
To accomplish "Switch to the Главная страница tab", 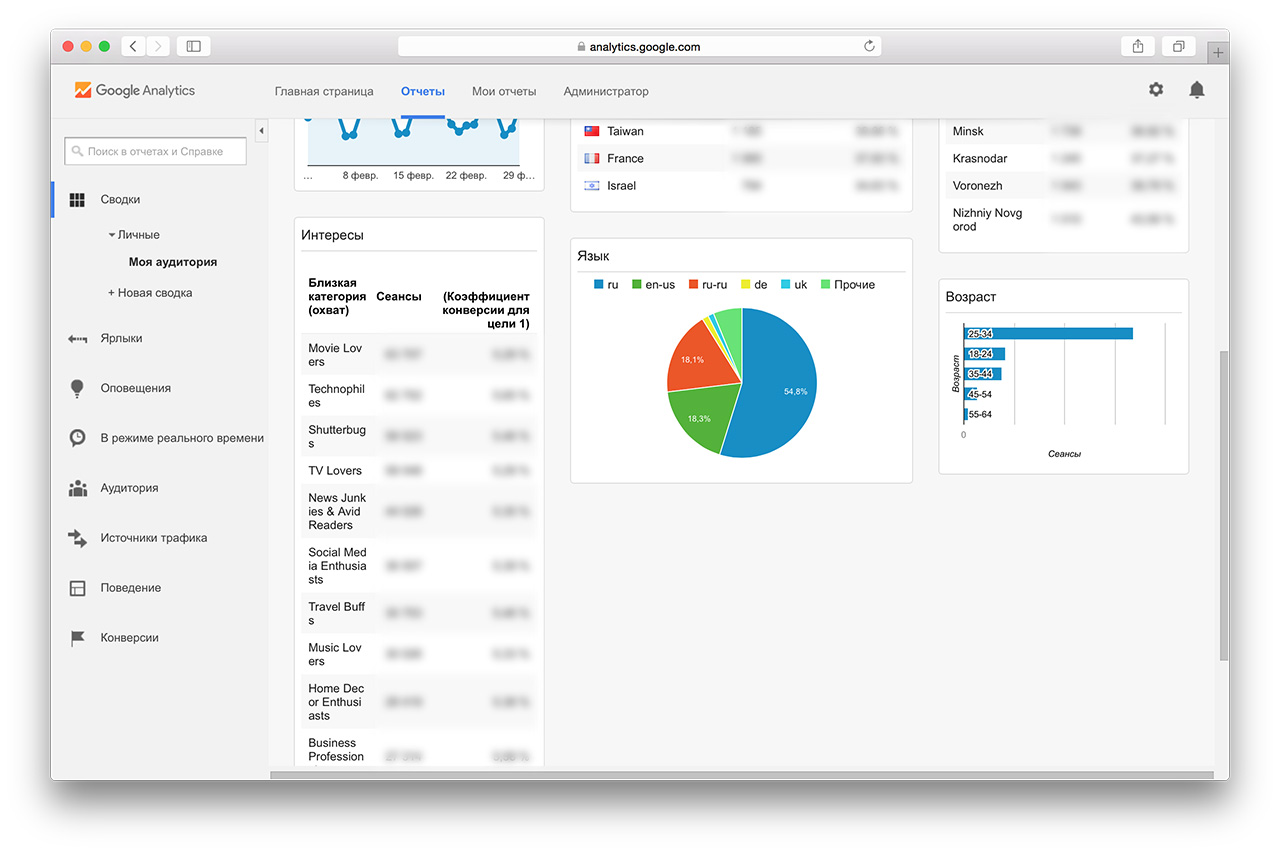I will [x=324, y=91].
